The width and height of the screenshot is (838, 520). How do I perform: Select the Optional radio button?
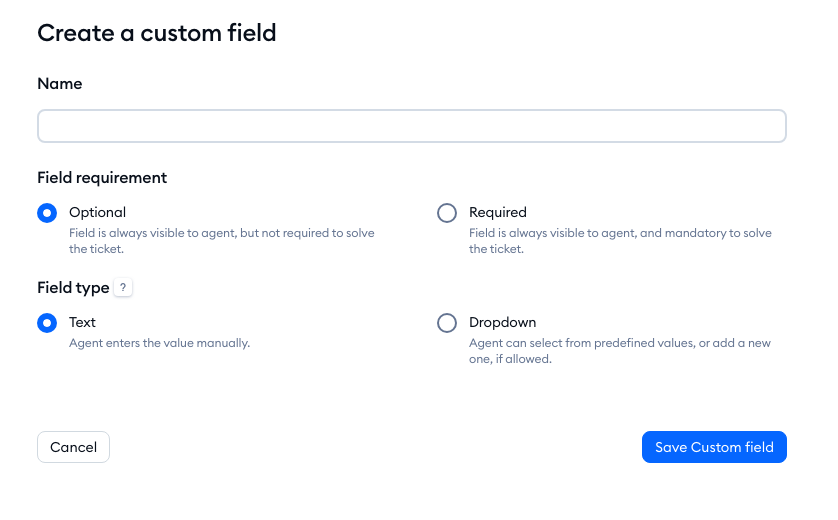coord(47,213)
